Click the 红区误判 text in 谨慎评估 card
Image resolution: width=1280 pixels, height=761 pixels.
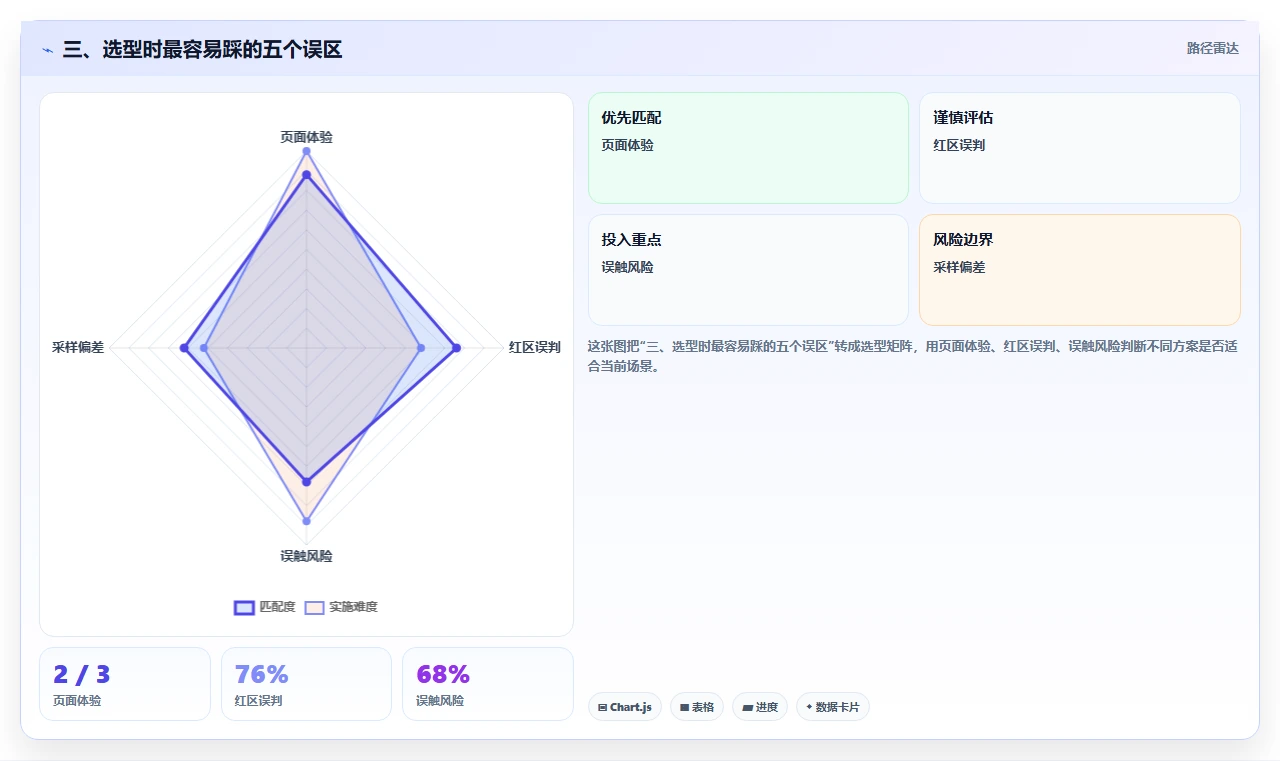[959, 145]
